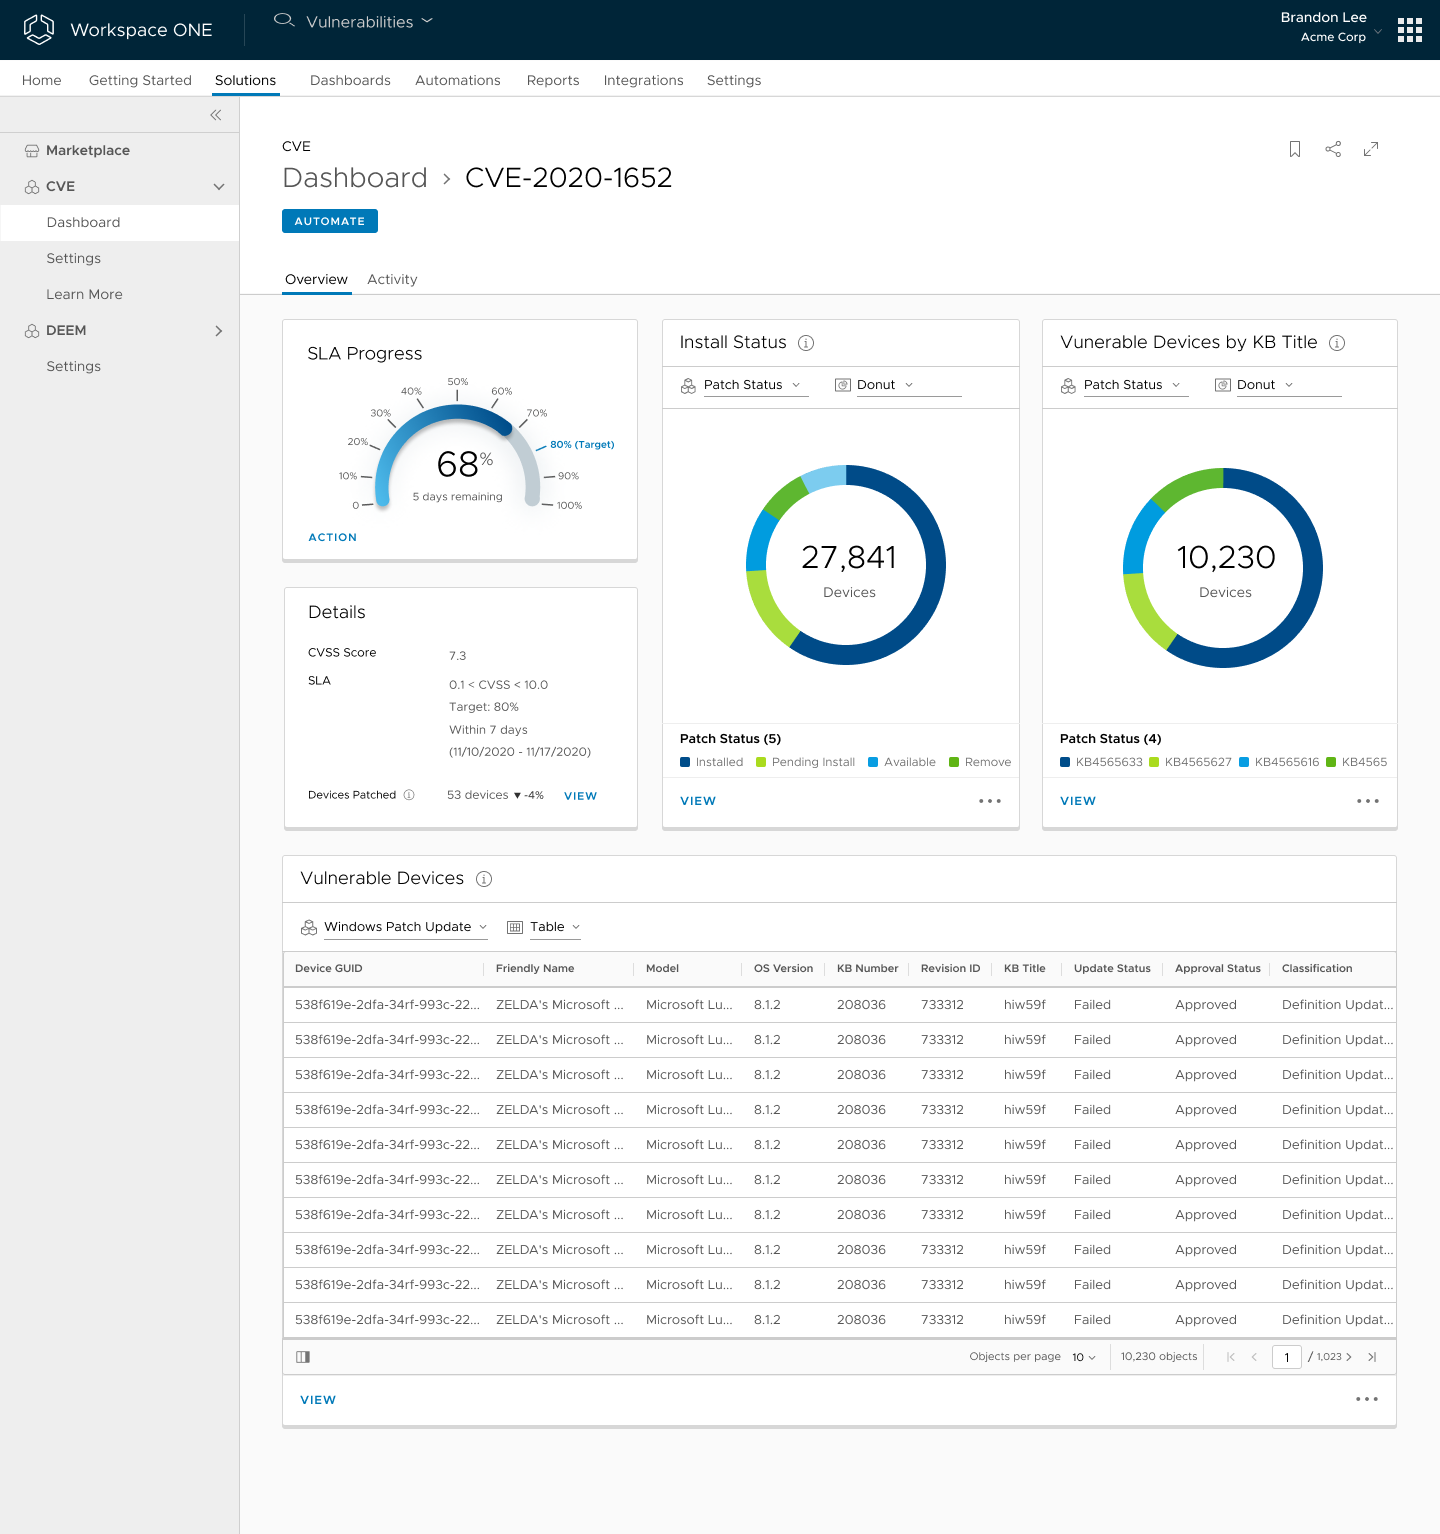Viewport: 1440px width, 1534px height.
Task: Click the Table view grid icon
Action: 515,927
